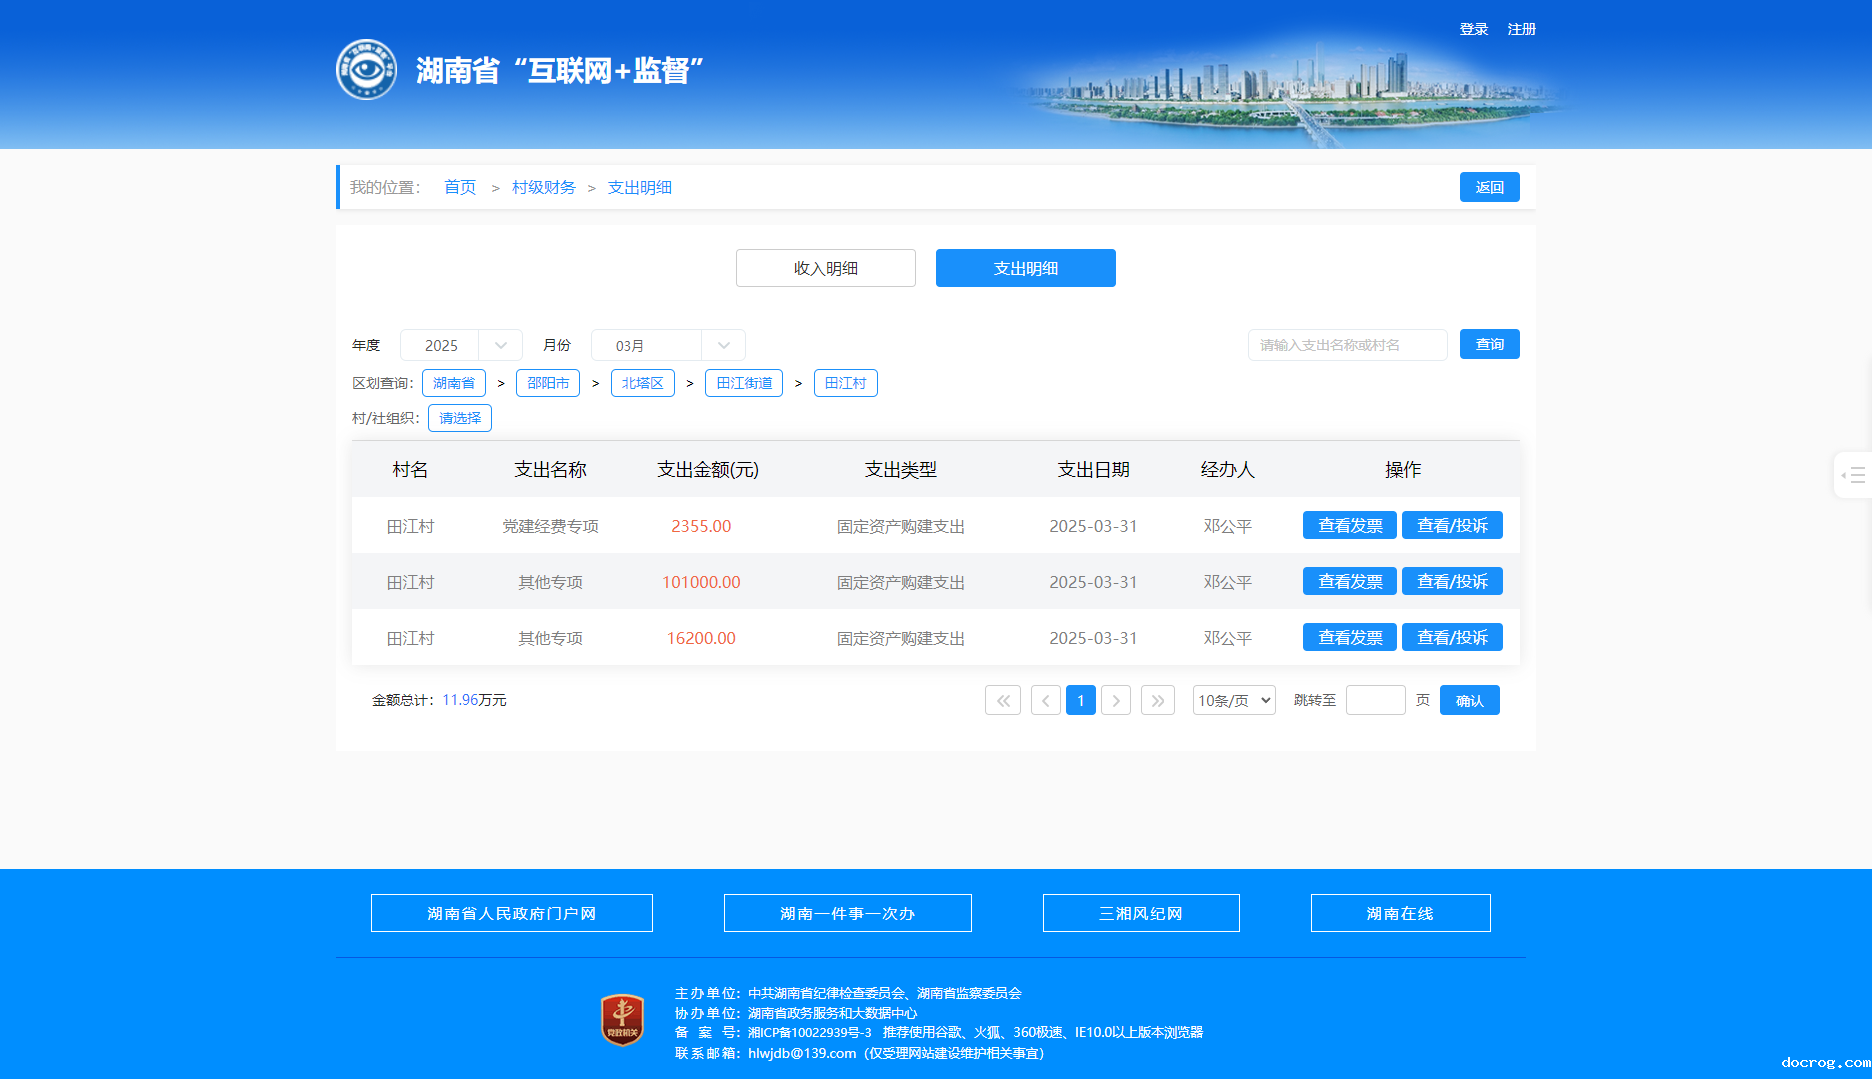1872x1079 pixels.
Task: Click the eye logo in the site header
Action: [x=366, y=70]
